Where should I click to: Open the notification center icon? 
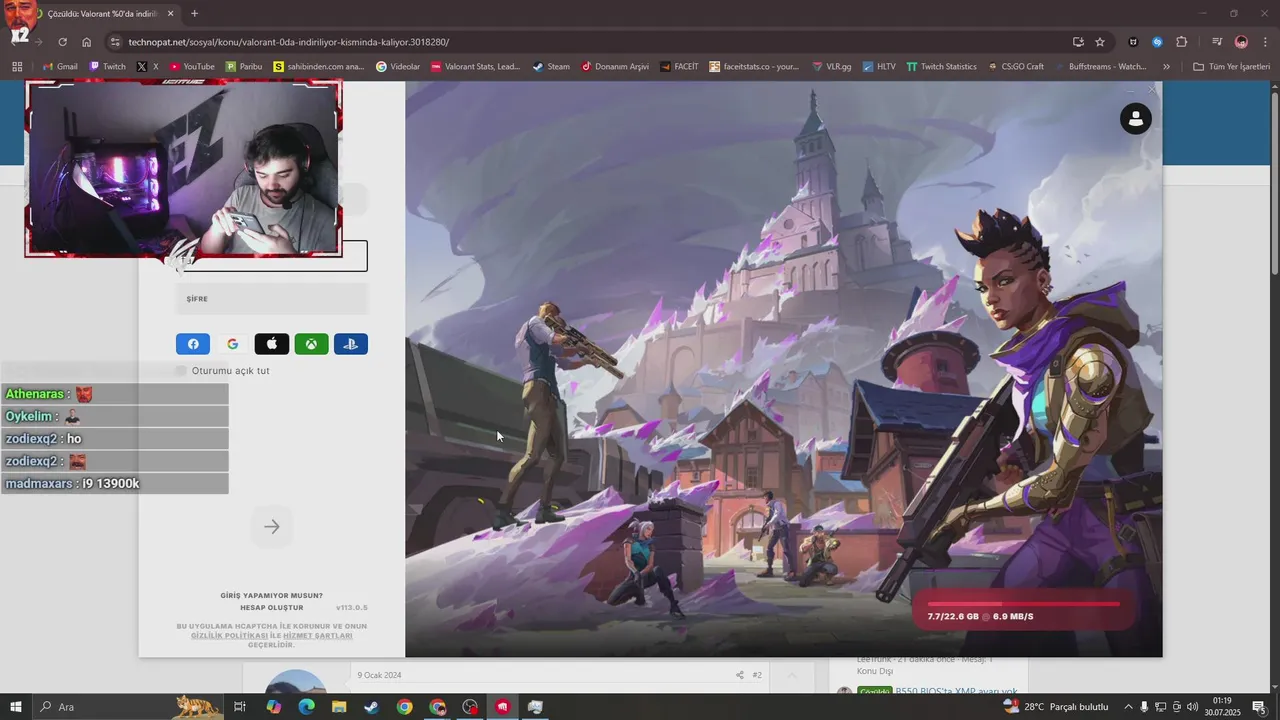(x=1259, y=707)
